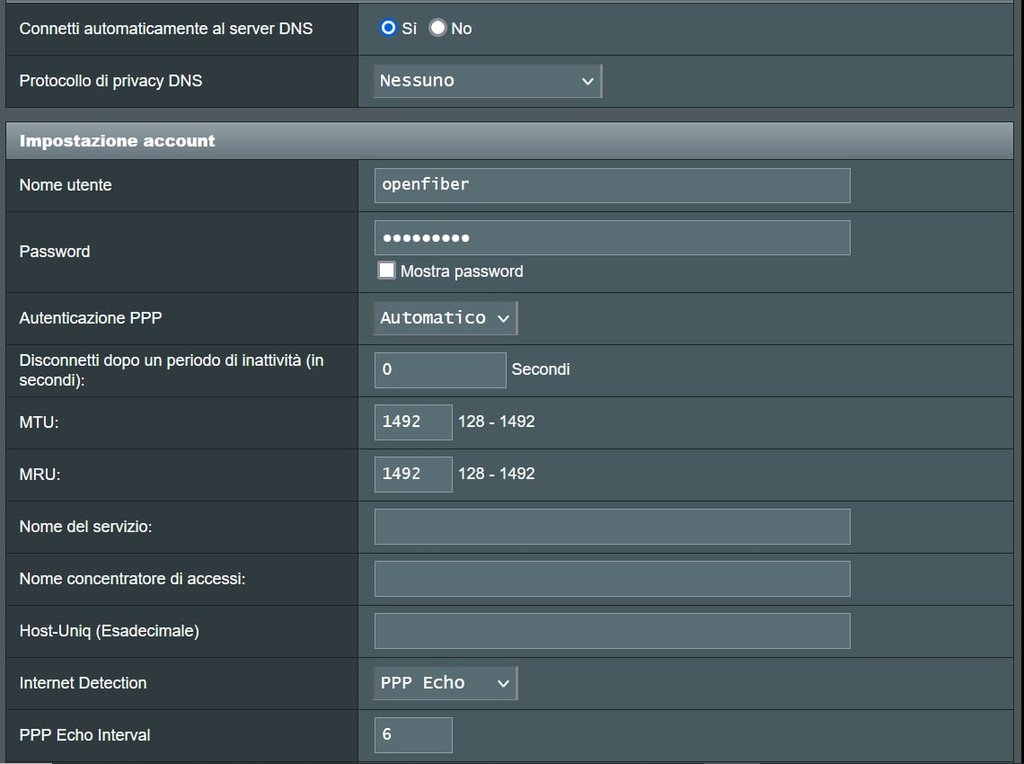Select the MTU value field
The image size is (1024, 764).
[413, 422]
